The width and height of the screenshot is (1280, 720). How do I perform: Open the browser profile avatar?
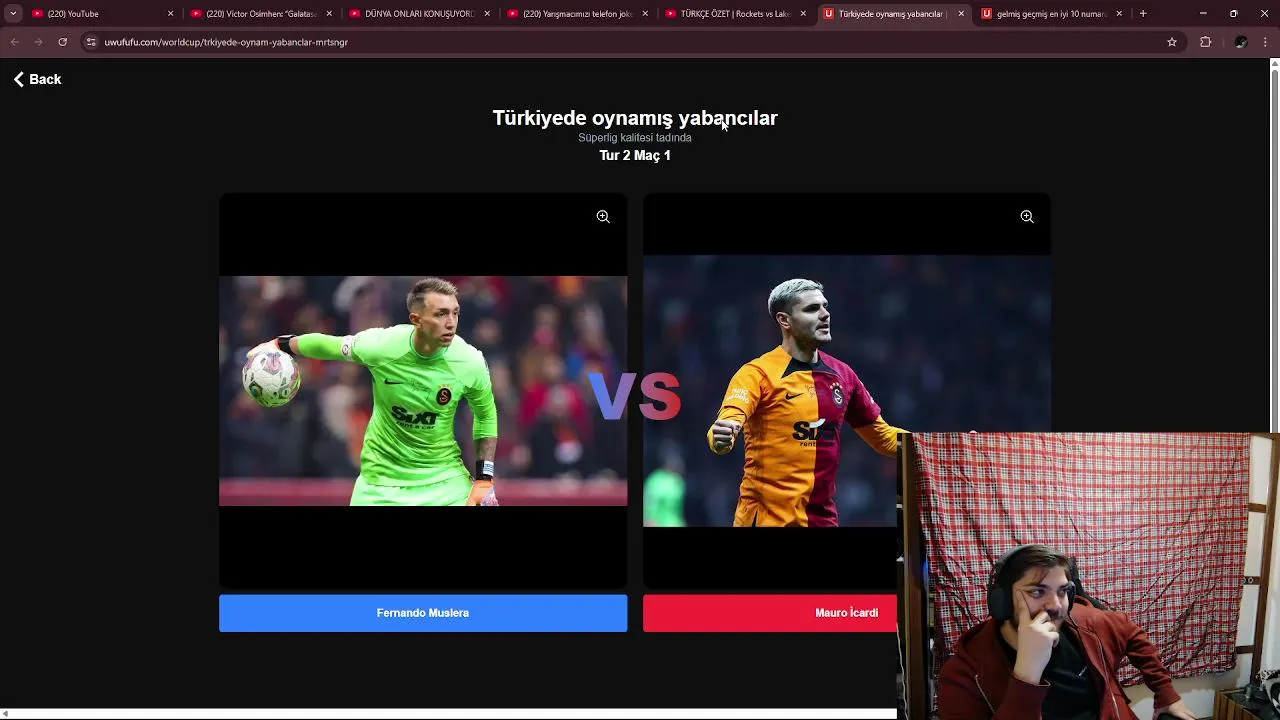coord(1241,42)
